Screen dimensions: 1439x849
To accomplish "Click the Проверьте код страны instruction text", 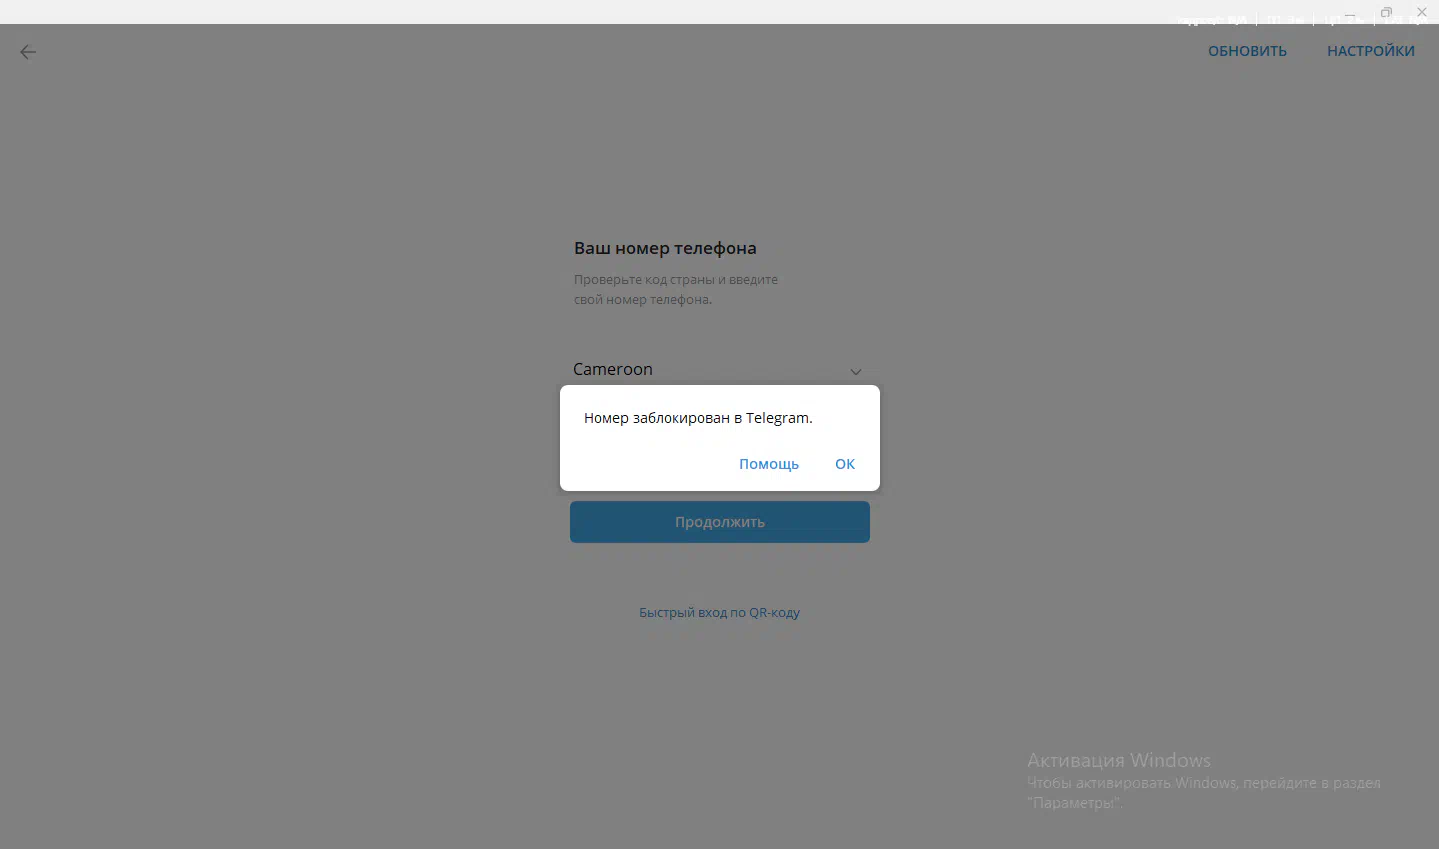I will tap(676, 289).
